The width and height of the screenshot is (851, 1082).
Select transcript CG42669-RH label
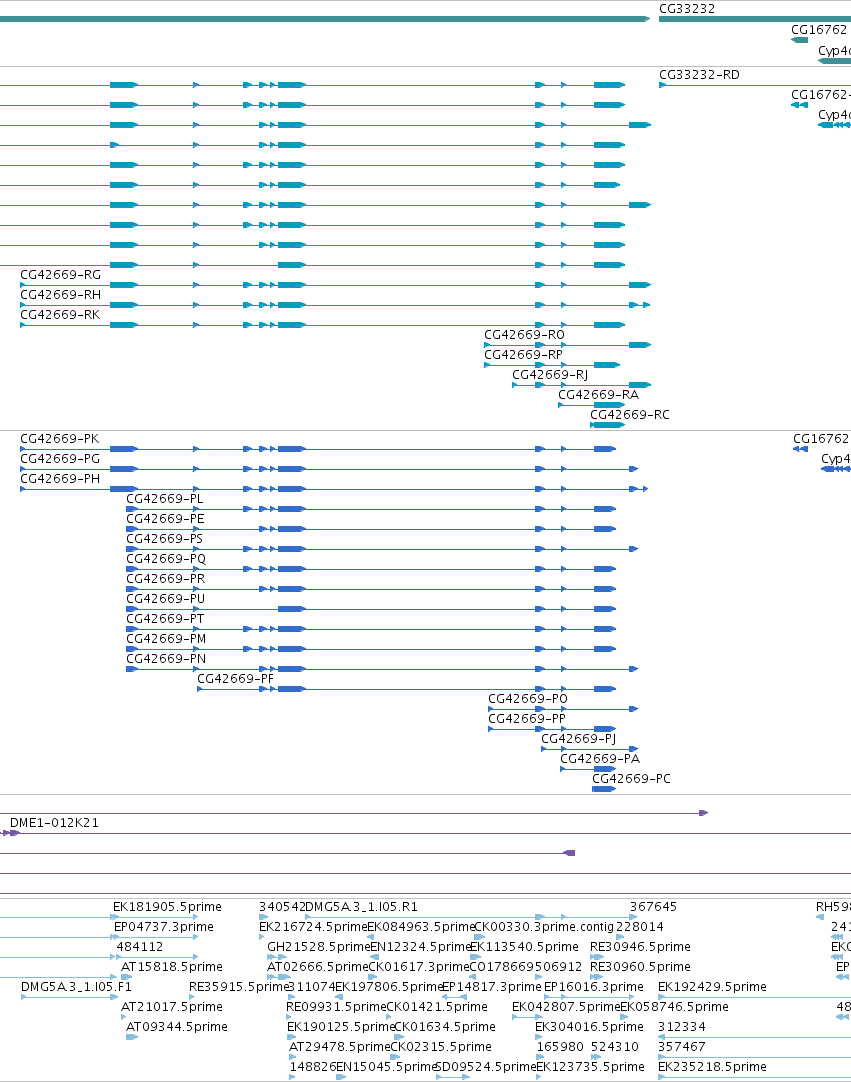(60, 295)
